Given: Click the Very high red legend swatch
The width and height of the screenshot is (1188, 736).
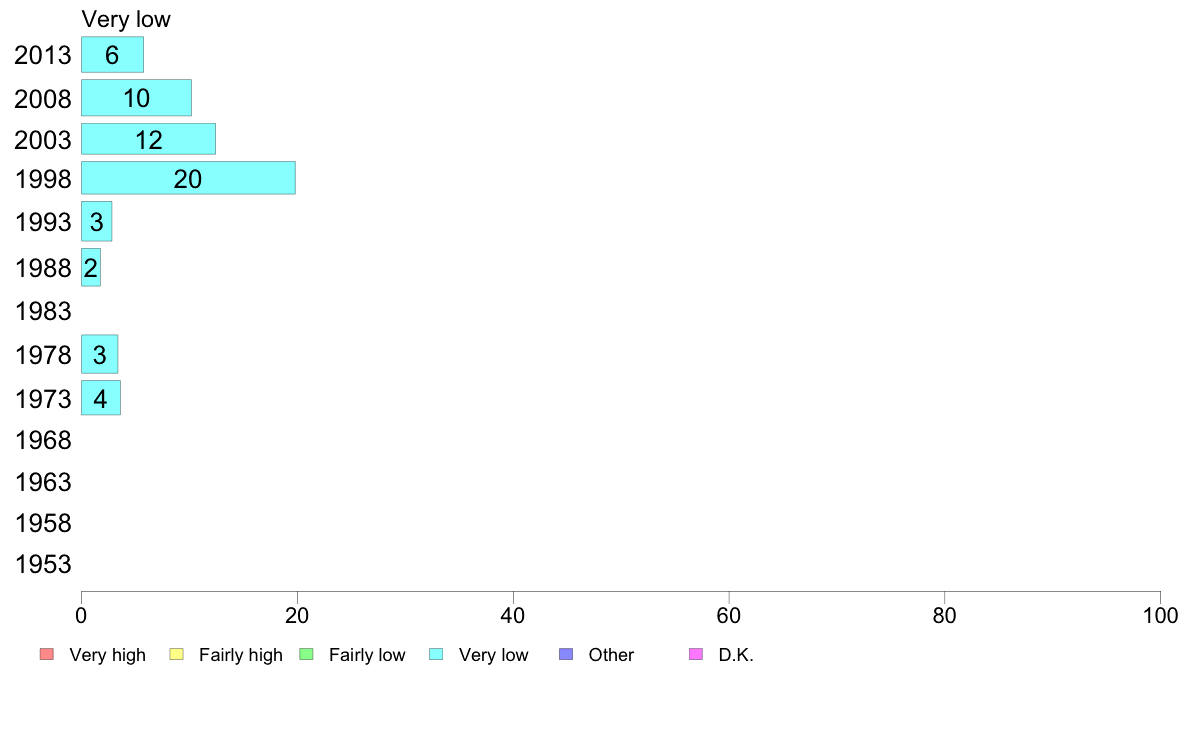Looking at the screenshot, I should (x=47, y=654).
